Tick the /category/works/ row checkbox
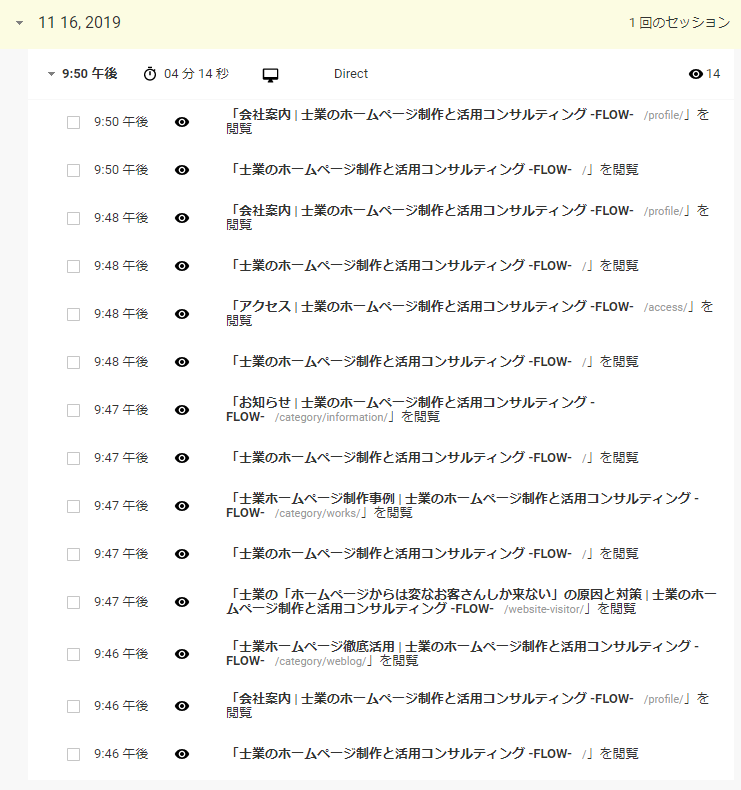This screenshot has height=790, width=741. 74,506
